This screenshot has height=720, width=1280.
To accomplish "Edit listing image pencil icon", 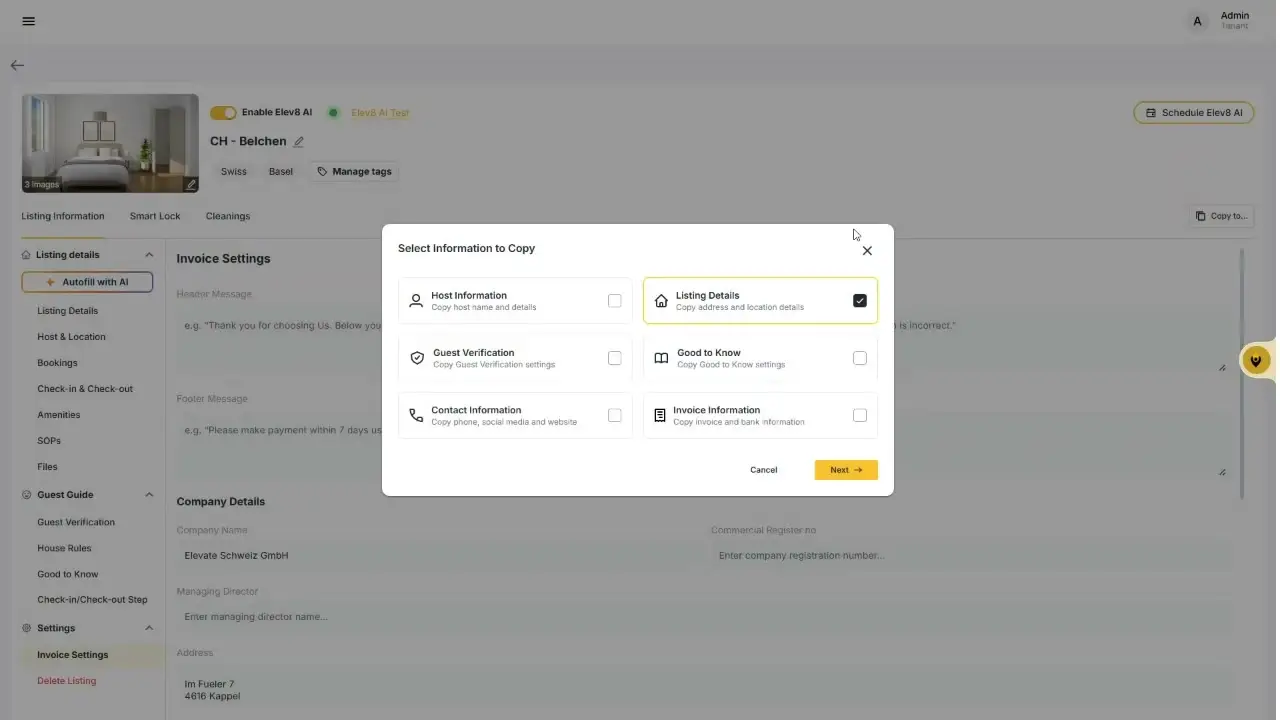I will pyautogui.click(x=190, y=184).
